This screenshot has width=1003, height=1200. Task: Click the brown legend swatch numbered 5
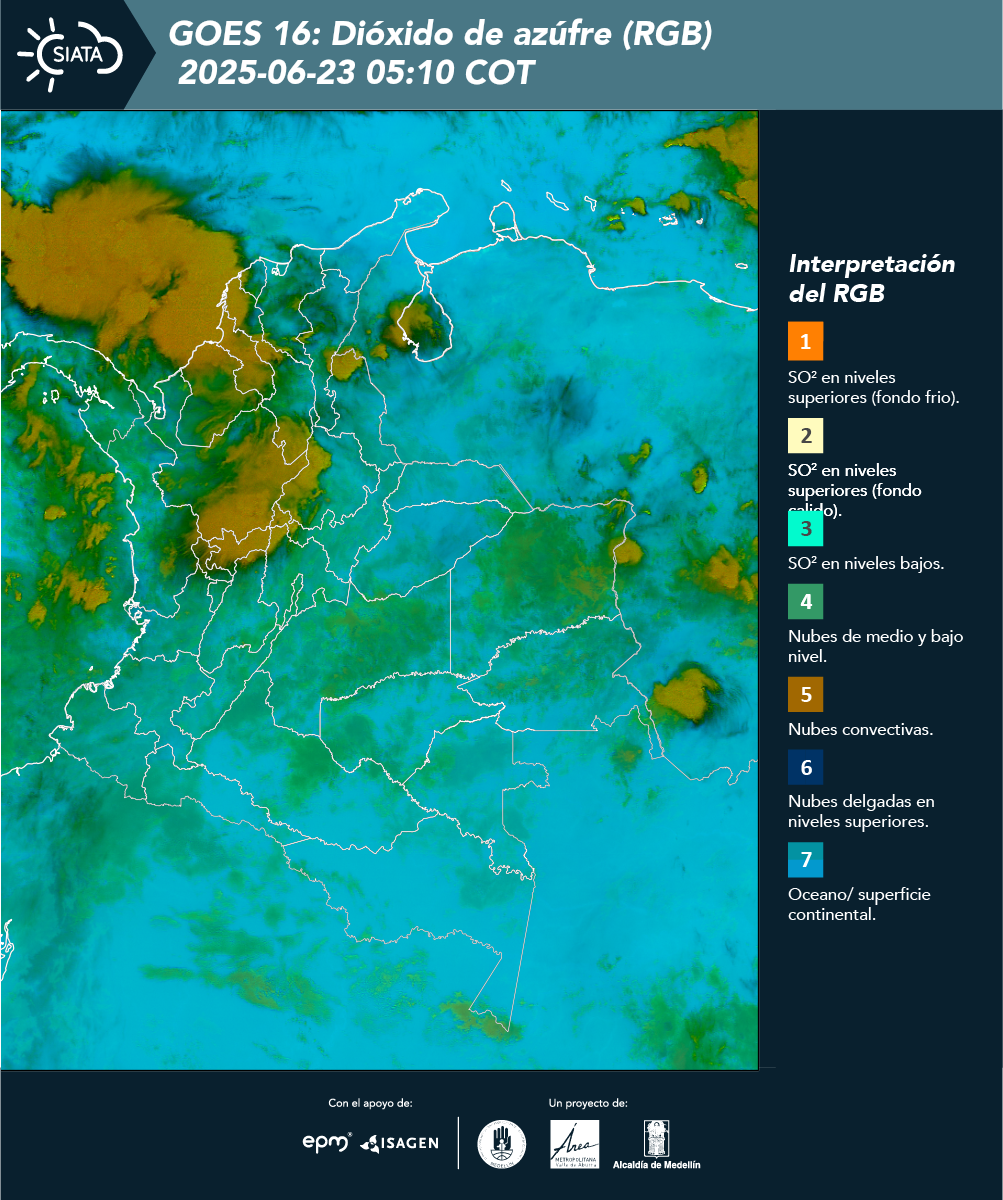[805, 694]
